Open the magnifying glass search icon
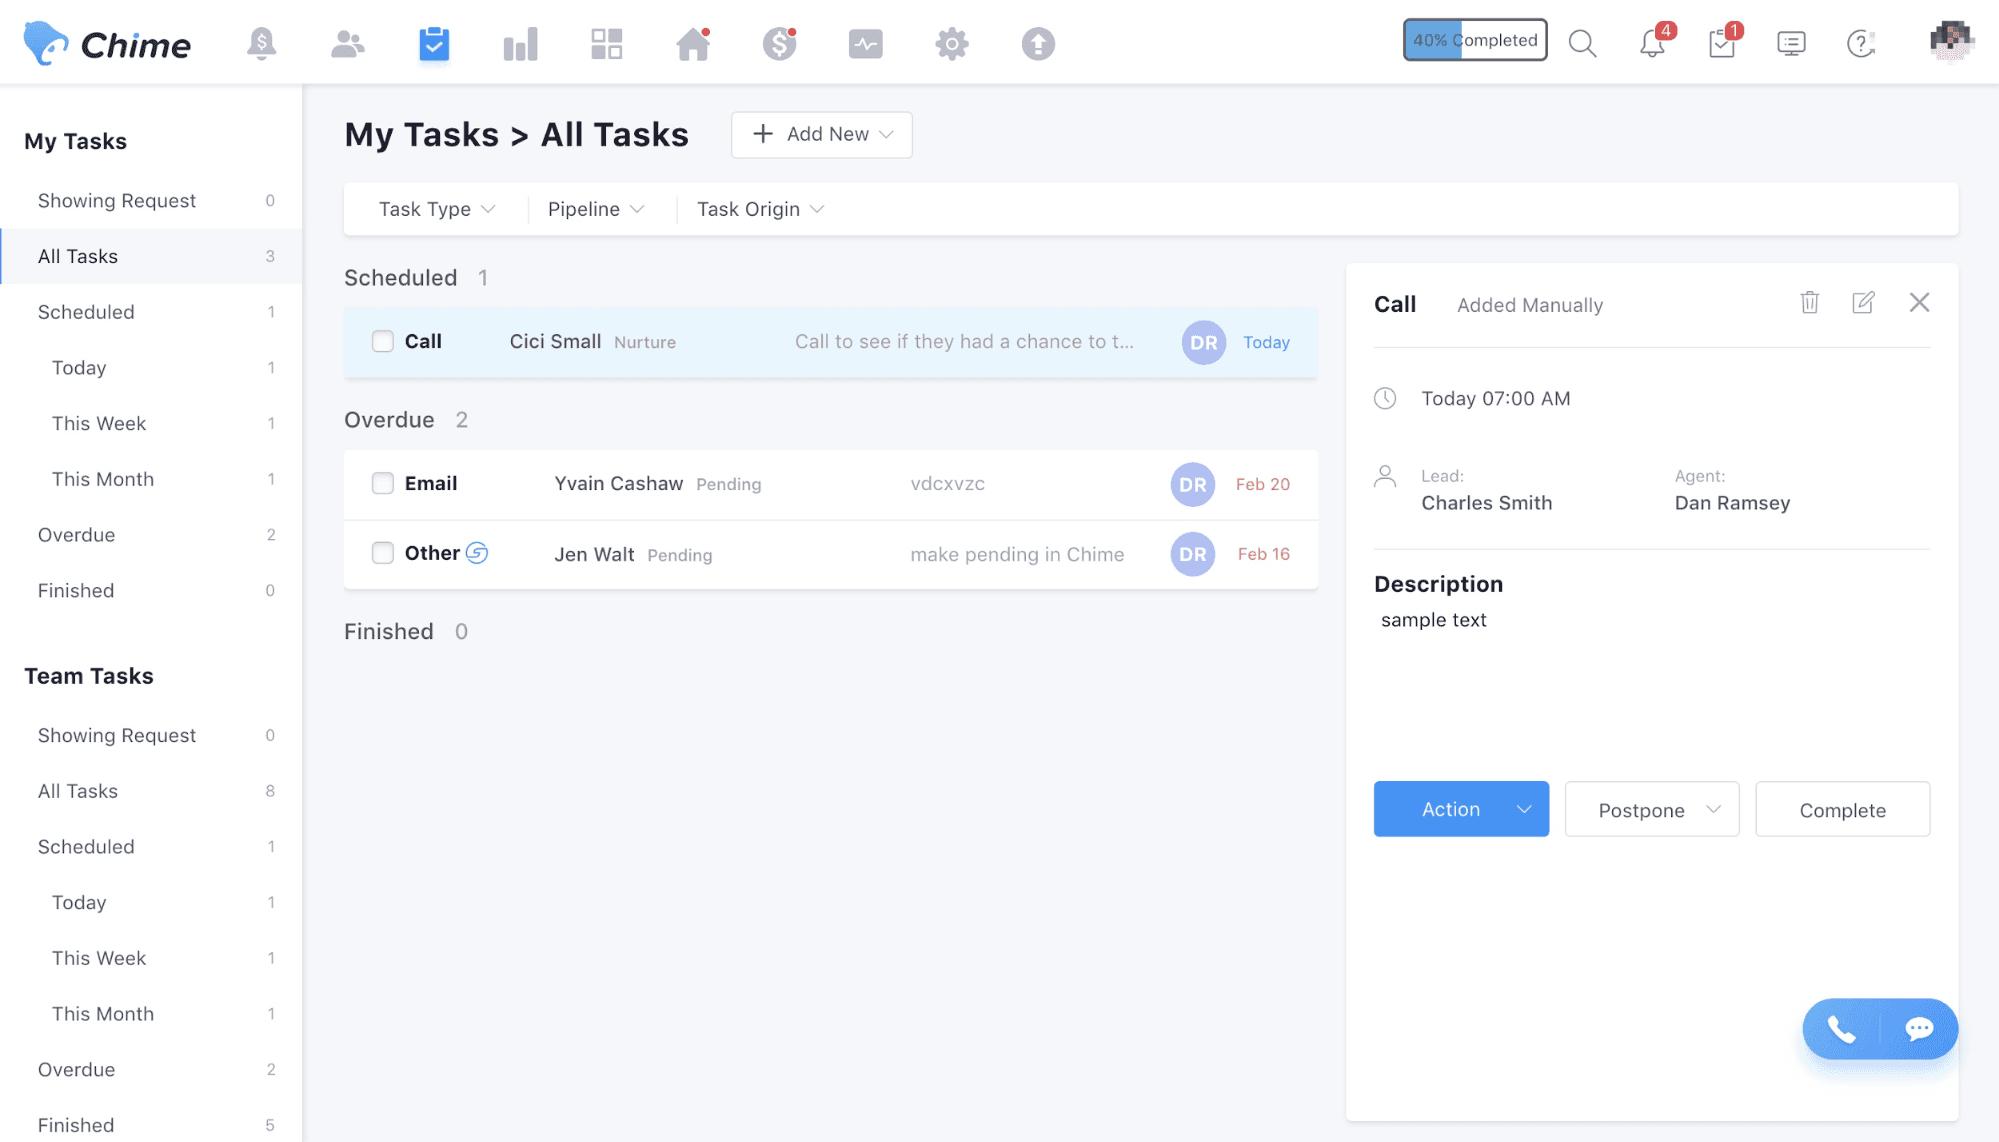This screenshot has height=1142, width=1999. [x=1582, y=44]
